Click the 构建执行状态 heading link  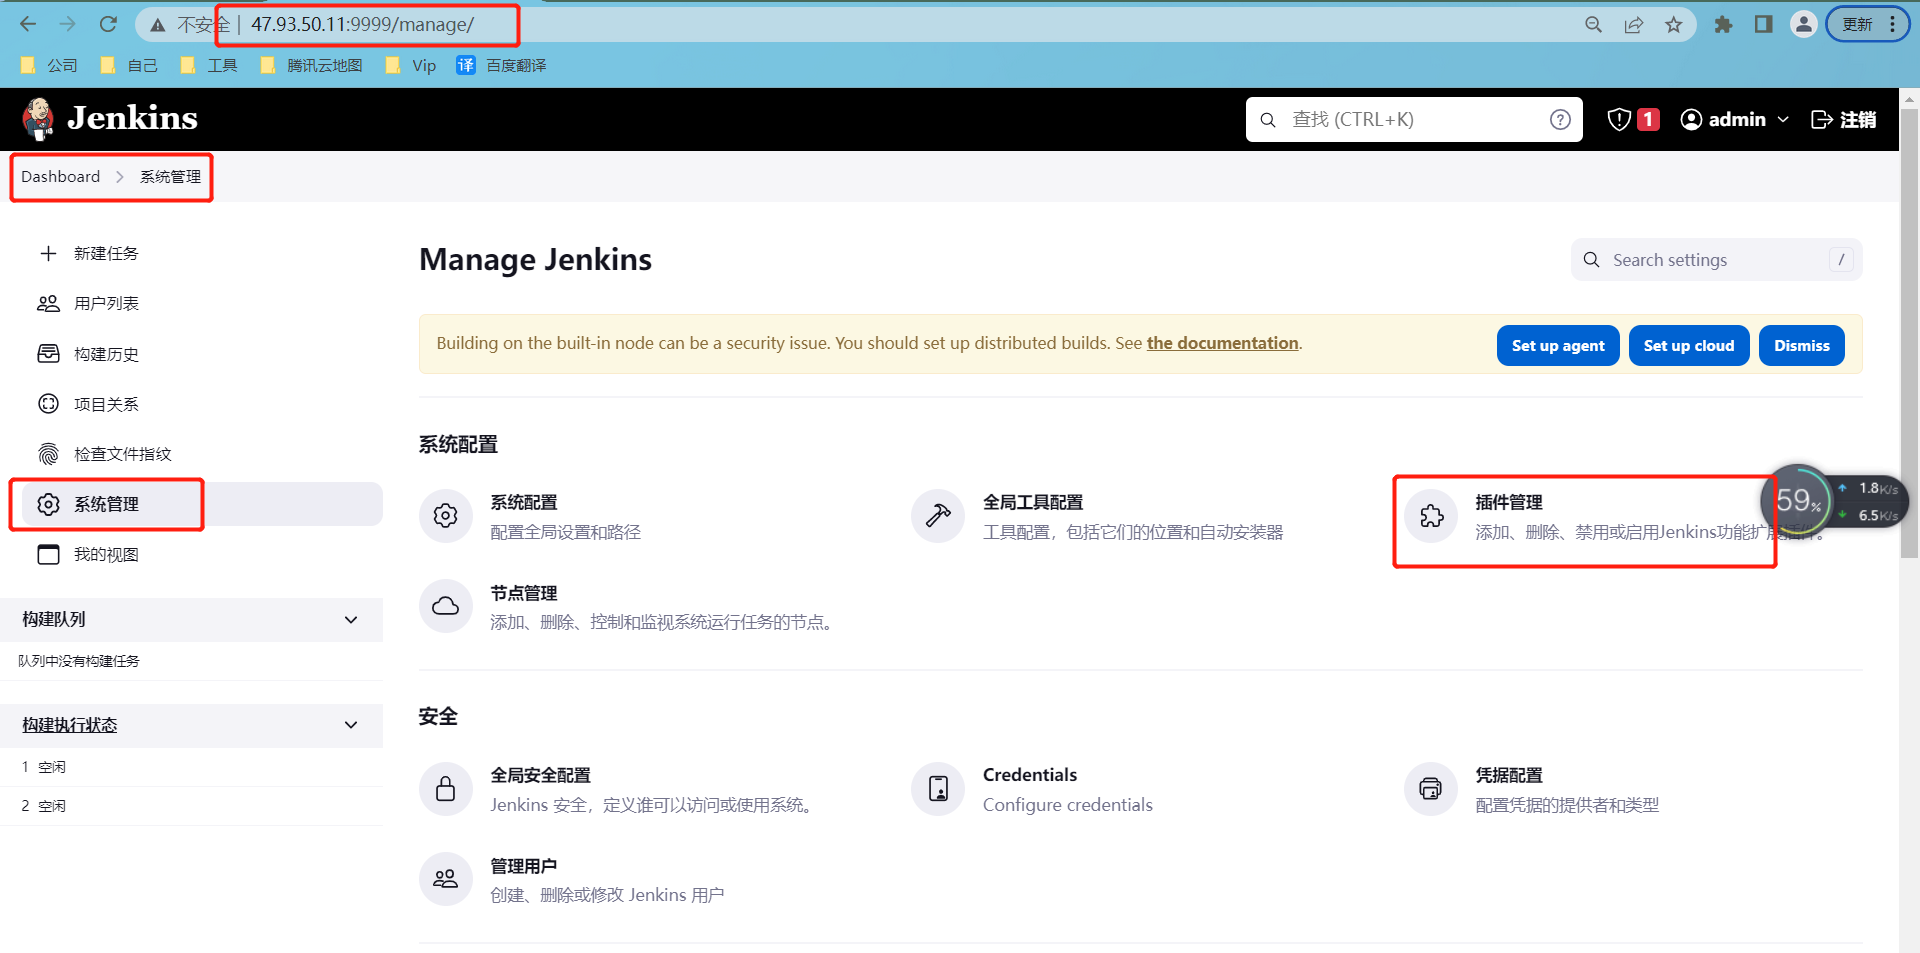tap(69, 725)
